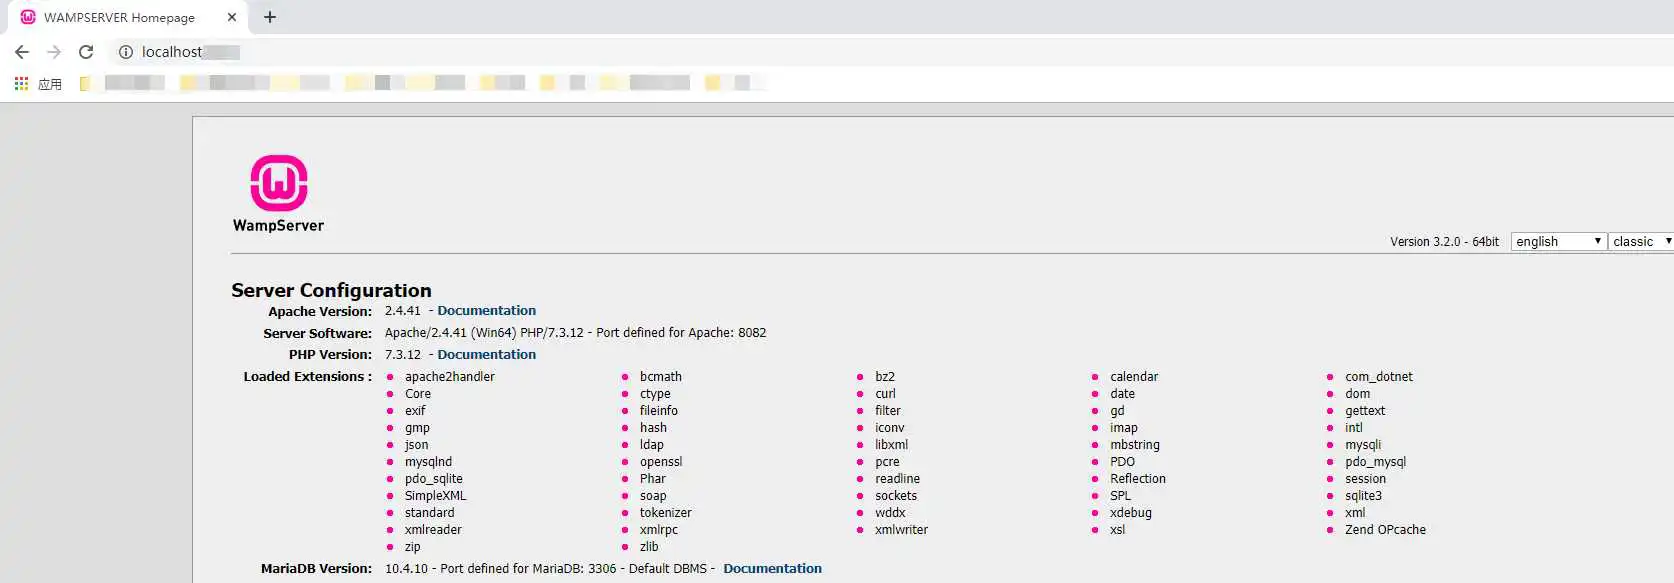Screen dimensions: 1674x583
Task: Click the mysqlnd extension
Action: 428,462
